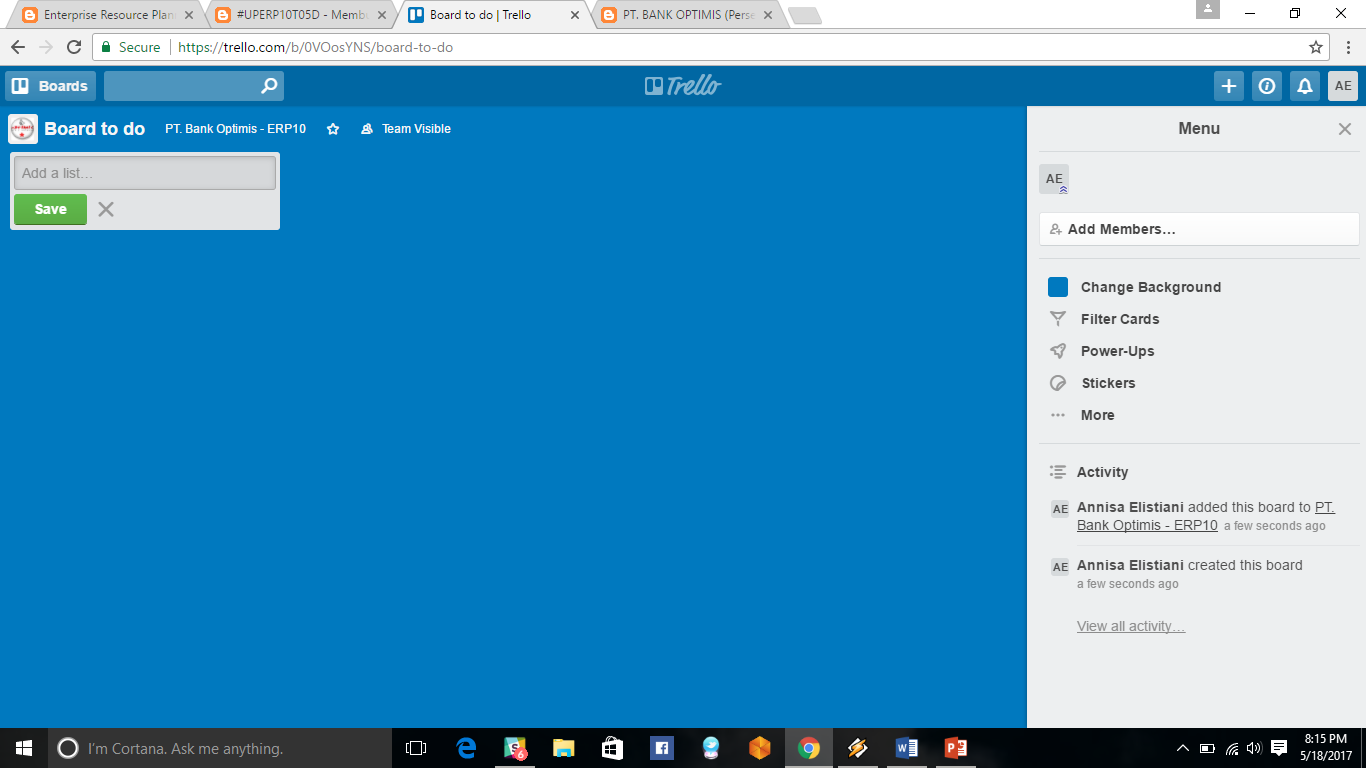Open Word from taskbar
The width and height of the screenshot is (1366, 768).
pyautogui.click(x=906, y=748)
